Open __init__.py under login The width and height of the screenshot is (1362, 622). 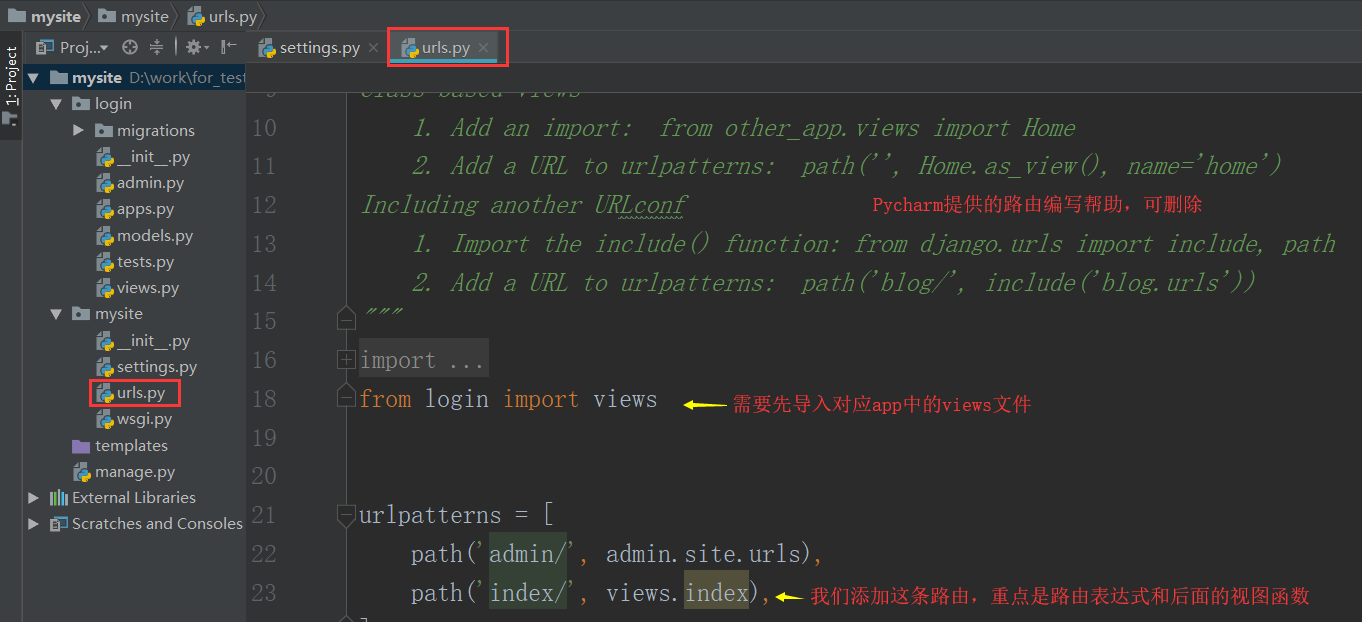pyautogui.click(x=143, y=157)
